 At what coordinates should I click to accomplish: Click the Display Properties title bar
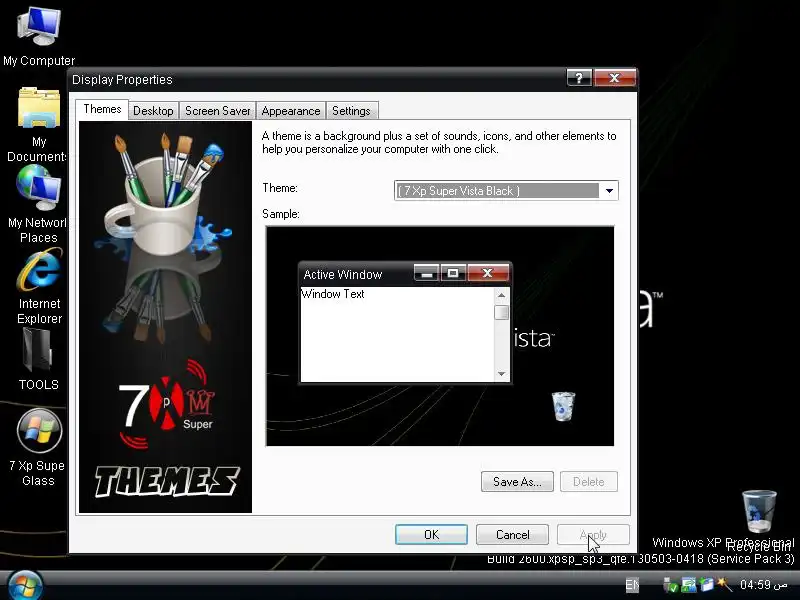(316, 80)
